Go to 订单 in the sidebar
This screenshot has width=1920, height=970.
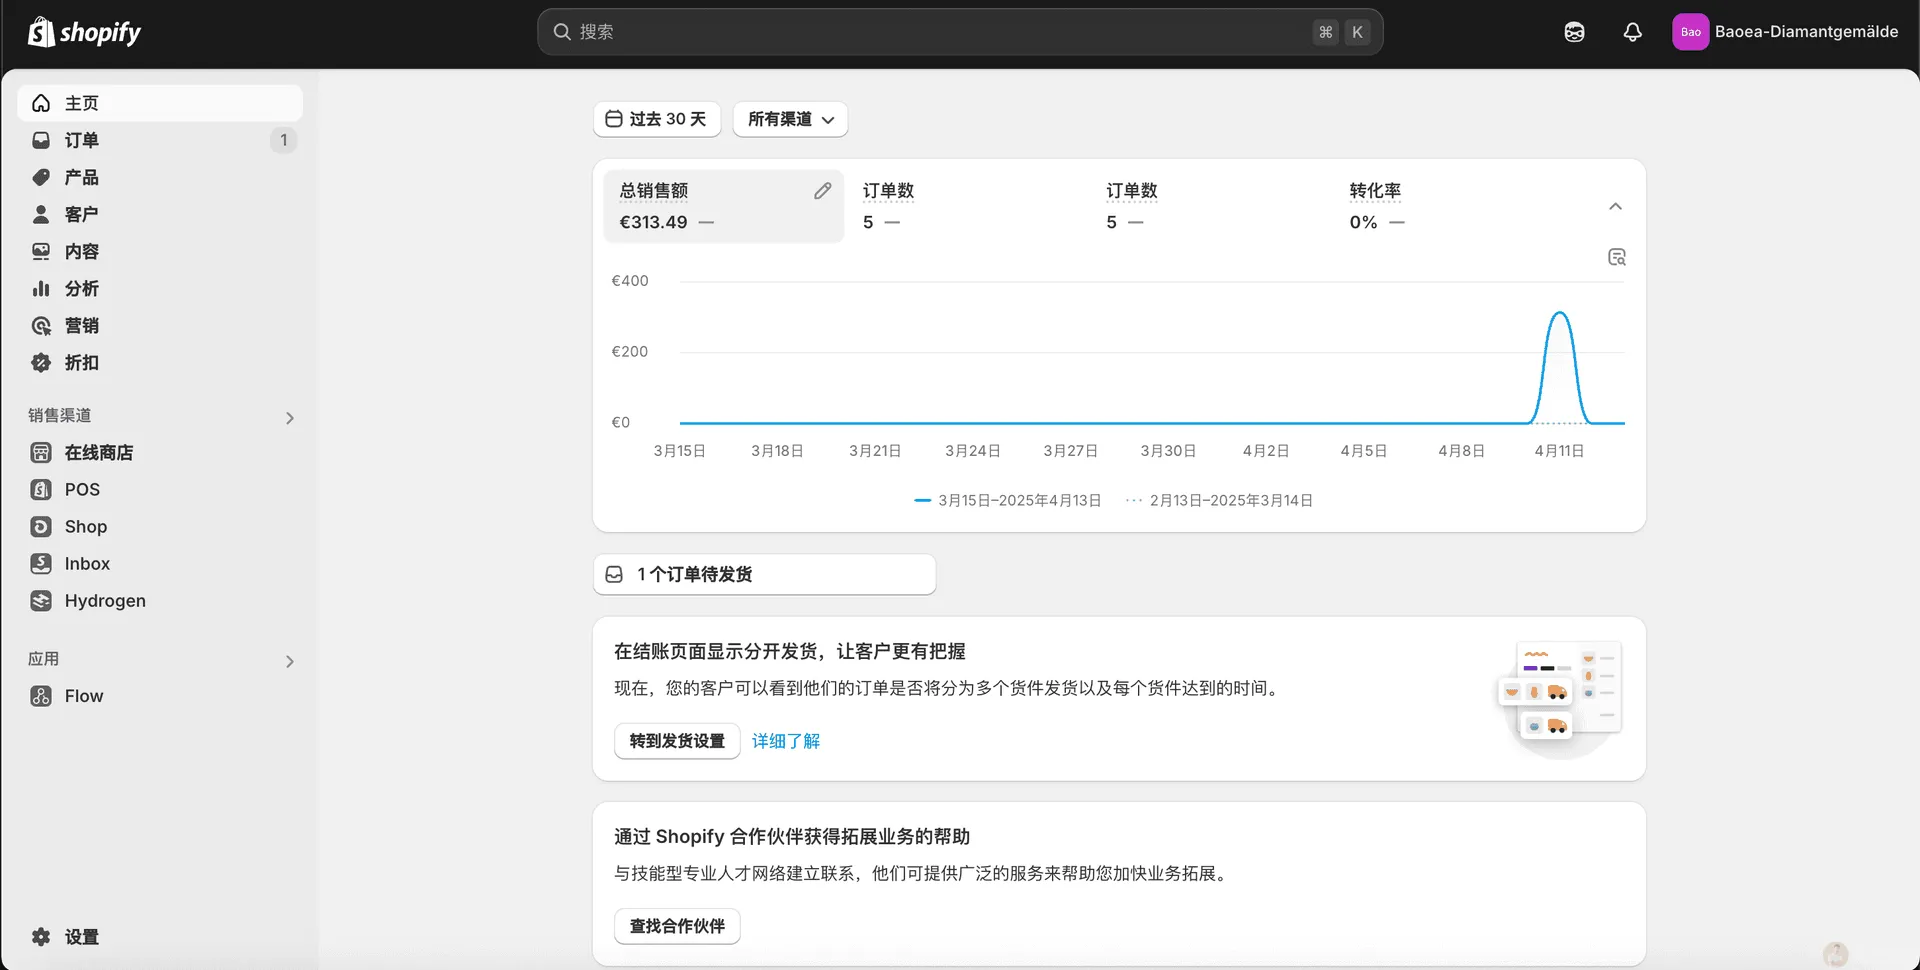click(160, 140)
